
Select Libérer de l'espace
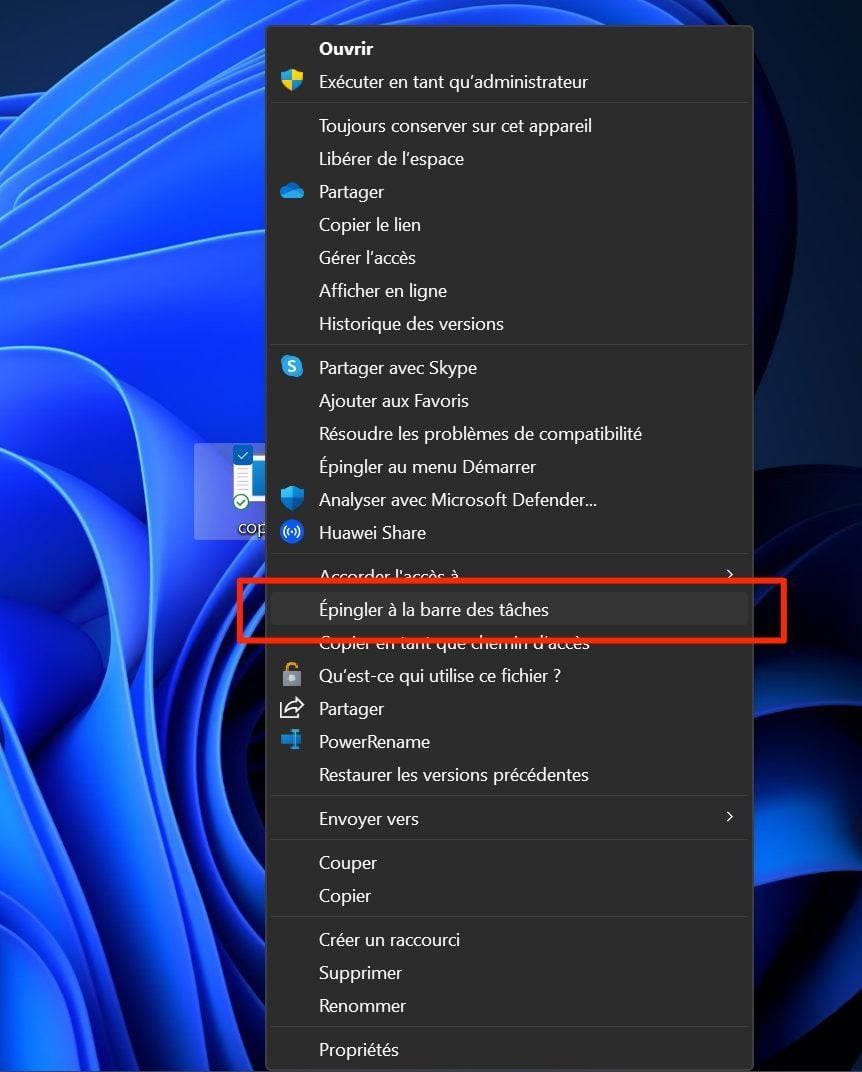[x=509, y=159]
